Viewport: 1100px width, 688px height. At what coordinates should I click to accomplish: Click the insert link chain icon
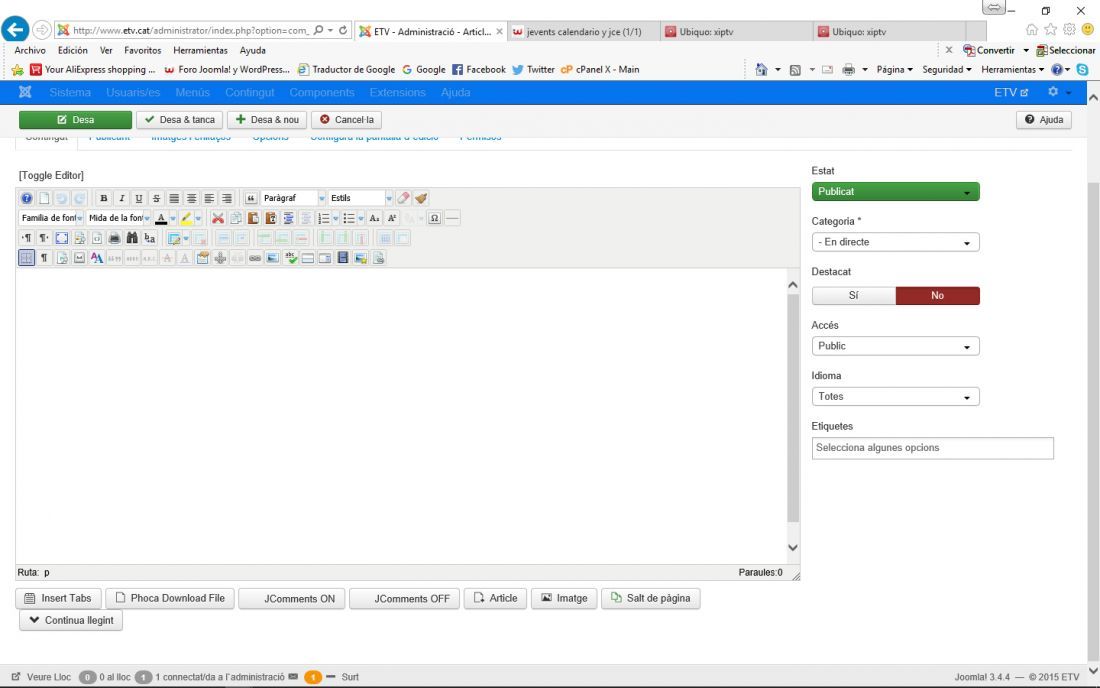[255, 258]
